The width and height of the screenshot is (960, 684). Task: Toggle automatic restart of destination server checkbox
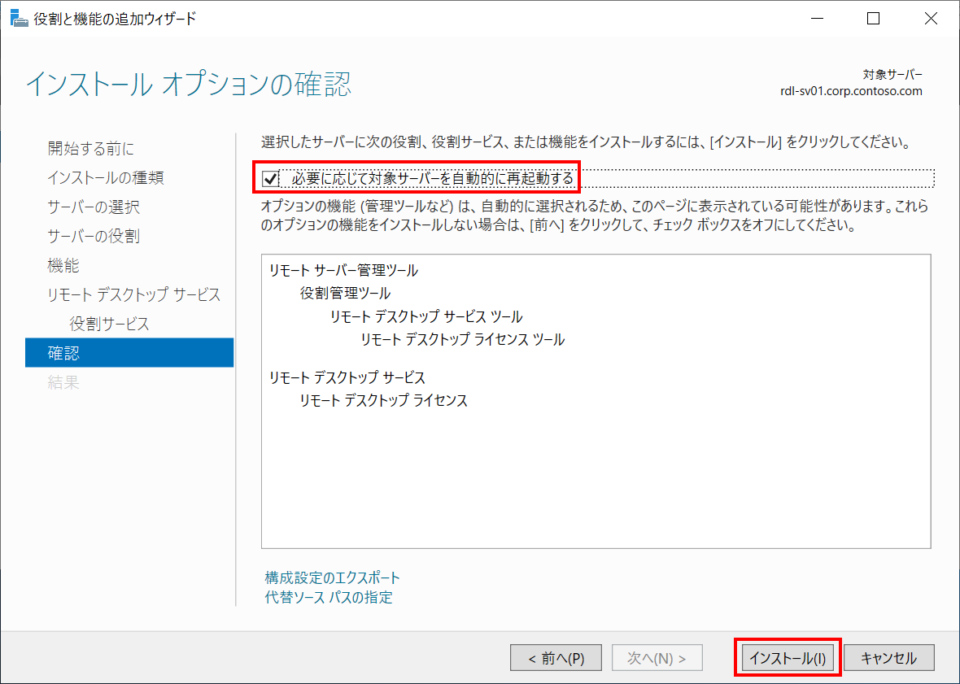coord(270,179)
